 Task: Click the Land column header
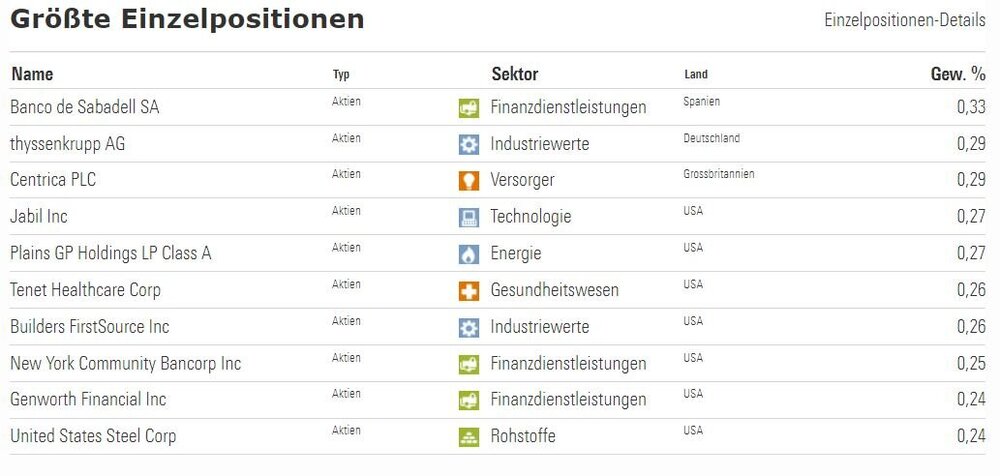coord(696,75)
